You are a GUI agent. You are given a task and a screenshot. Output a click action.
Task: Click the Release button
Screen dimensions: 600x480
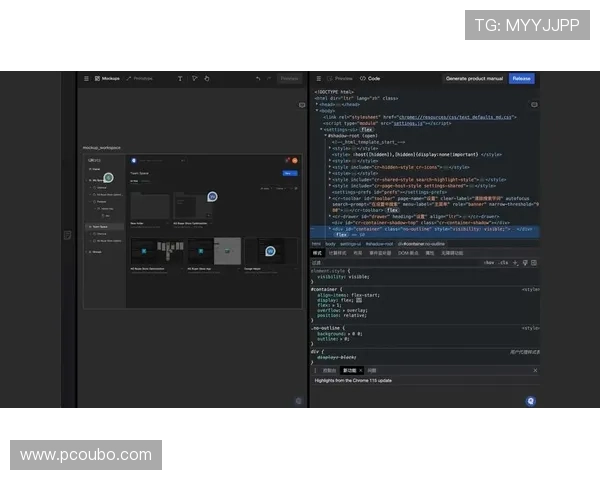521,78
